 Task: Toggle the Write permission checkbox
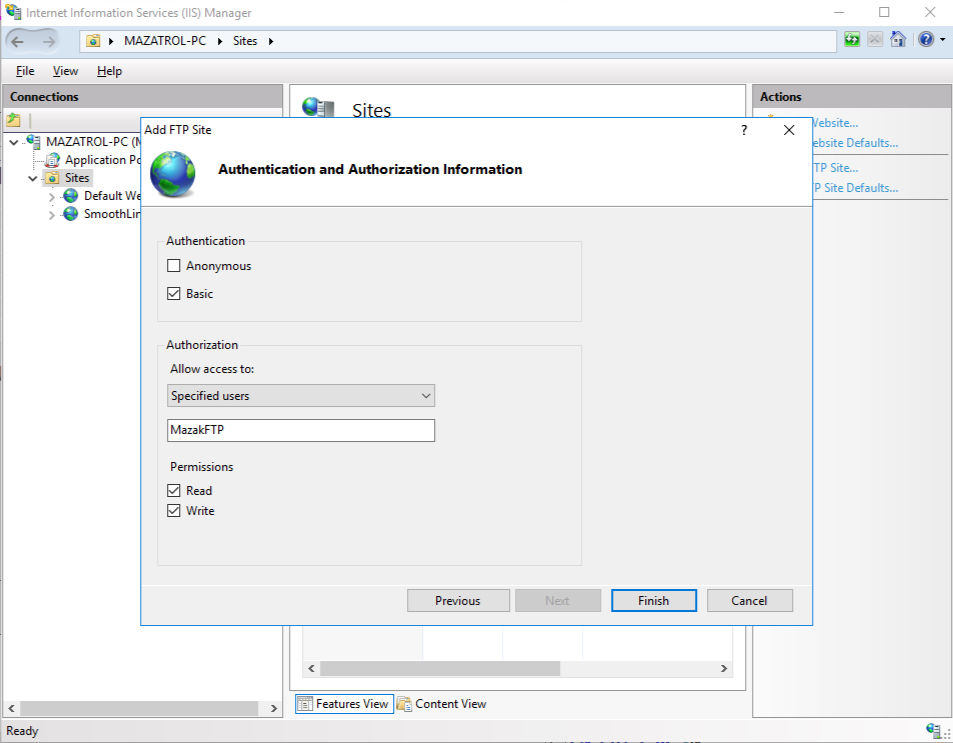point(174,511)
